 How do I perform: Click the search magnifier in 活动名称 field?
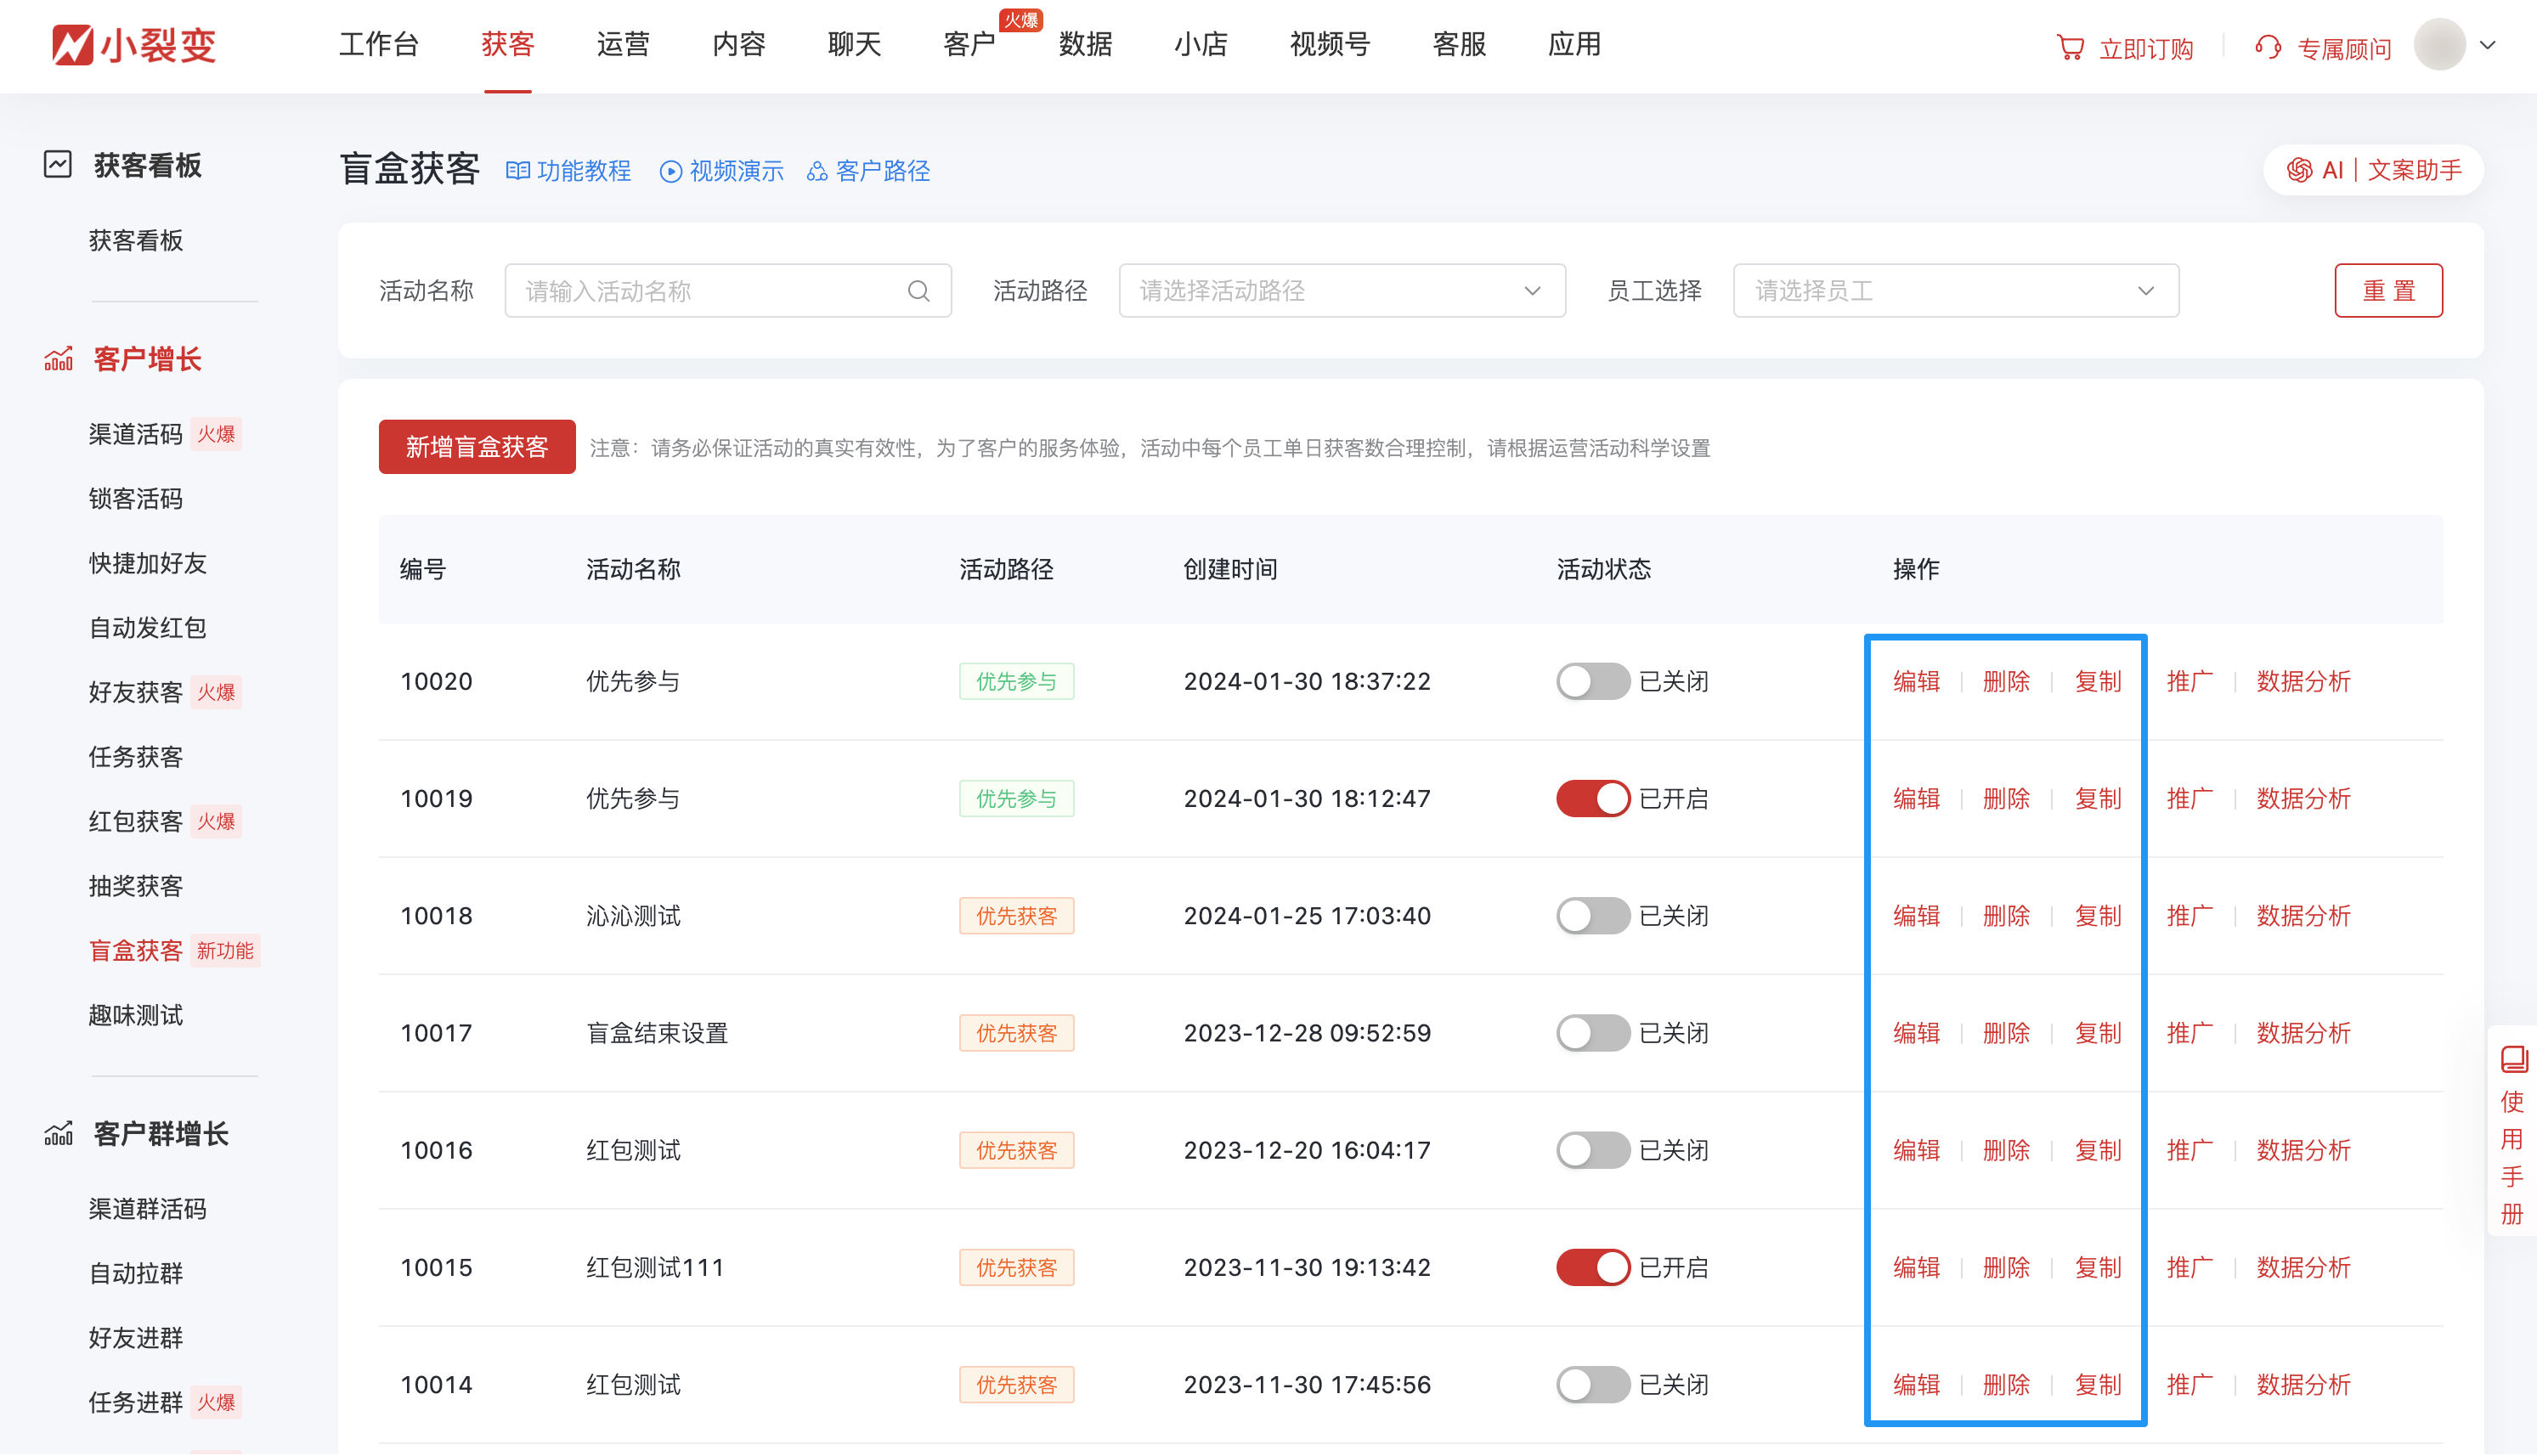(918, 291)
